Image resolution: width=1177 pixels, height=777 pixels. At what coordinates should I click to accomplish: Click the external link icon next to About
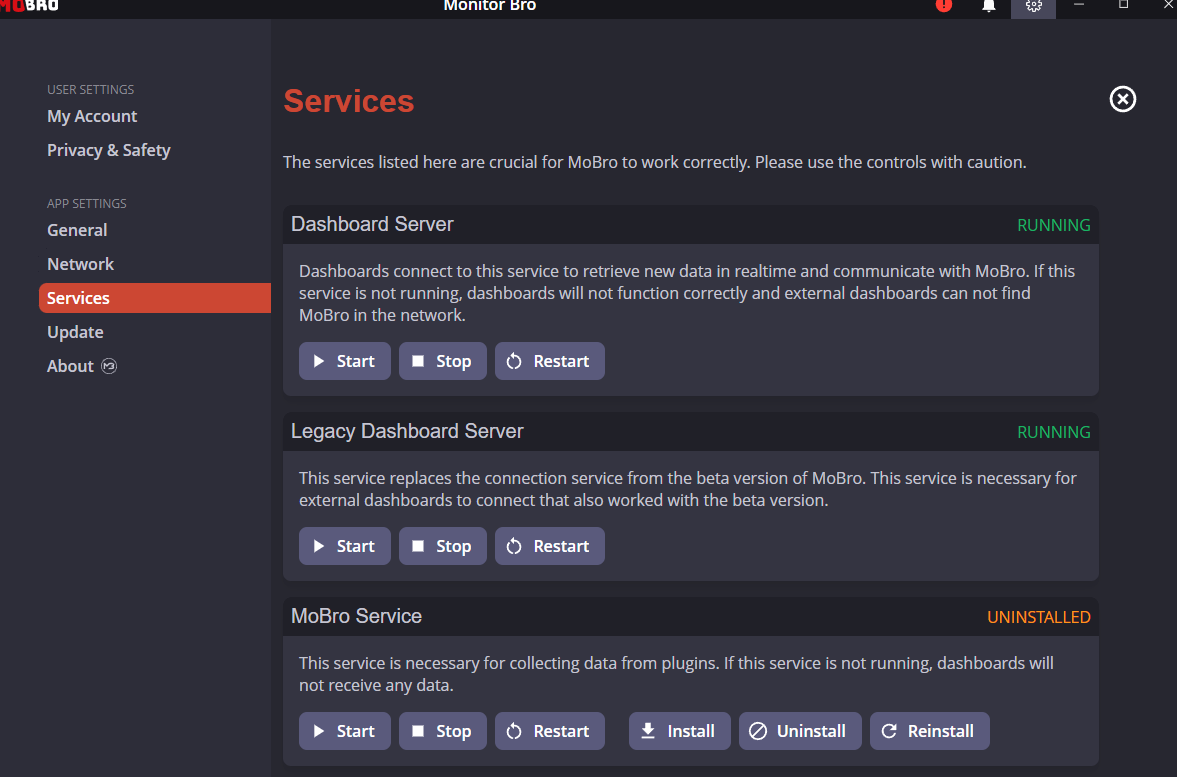click(x=109, y=366)
